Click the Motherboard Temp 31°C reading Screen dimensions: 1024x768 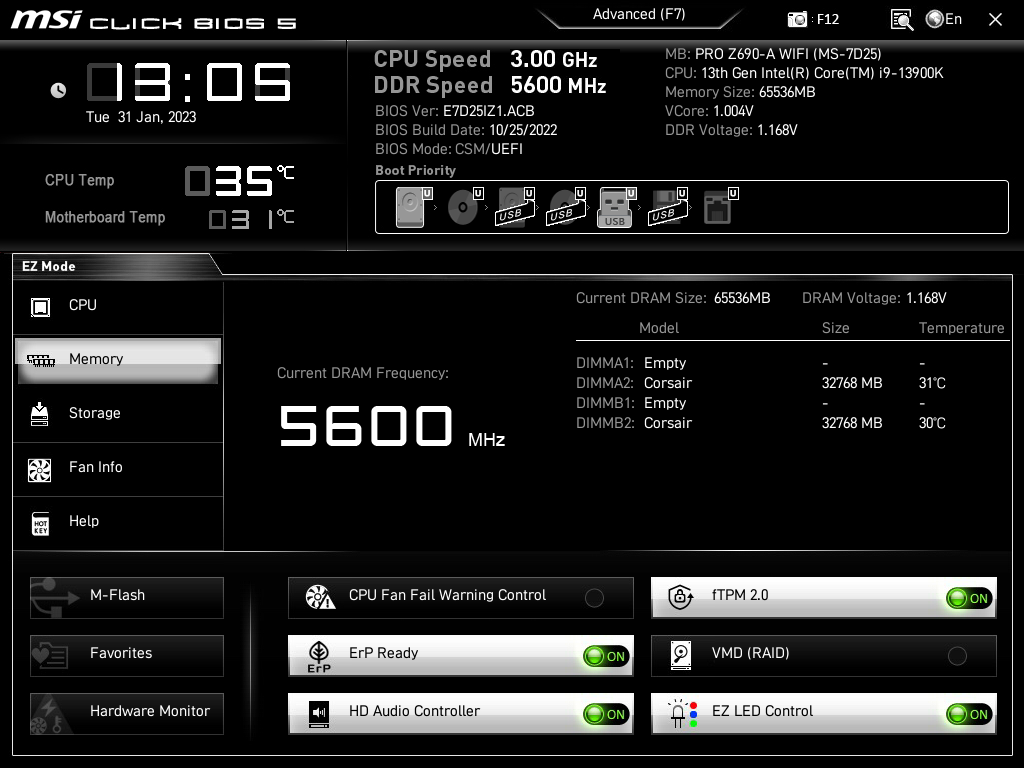tap(251, 219)
